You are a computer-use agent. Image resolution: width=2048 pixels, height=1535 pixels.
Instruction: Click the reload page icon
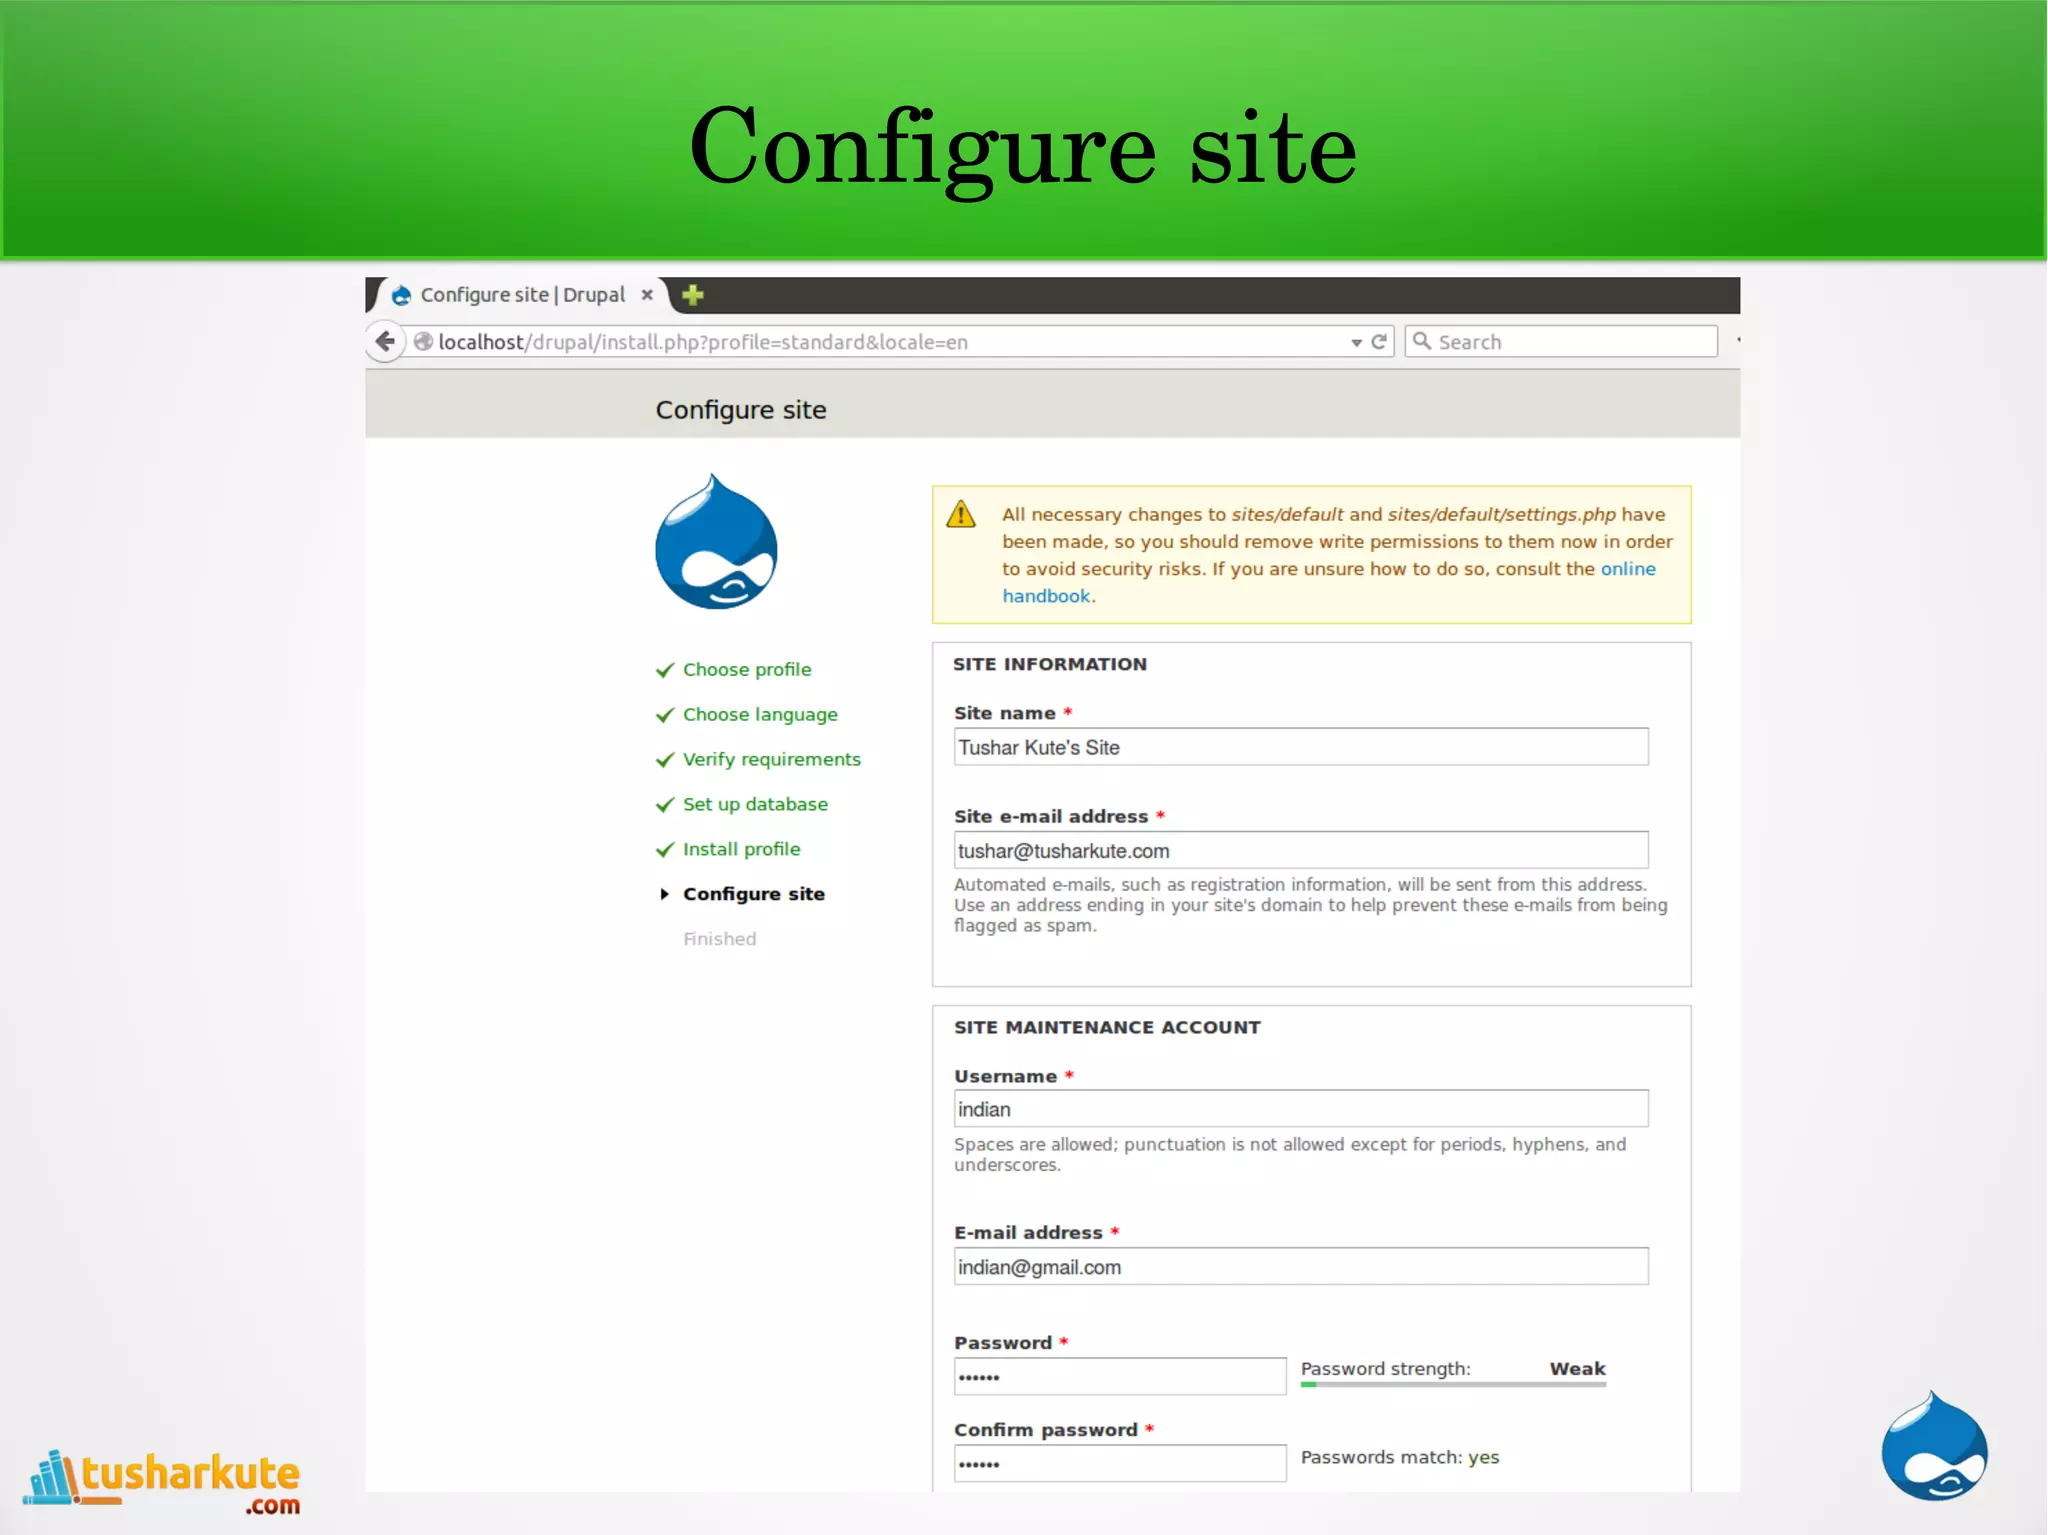1379,342
